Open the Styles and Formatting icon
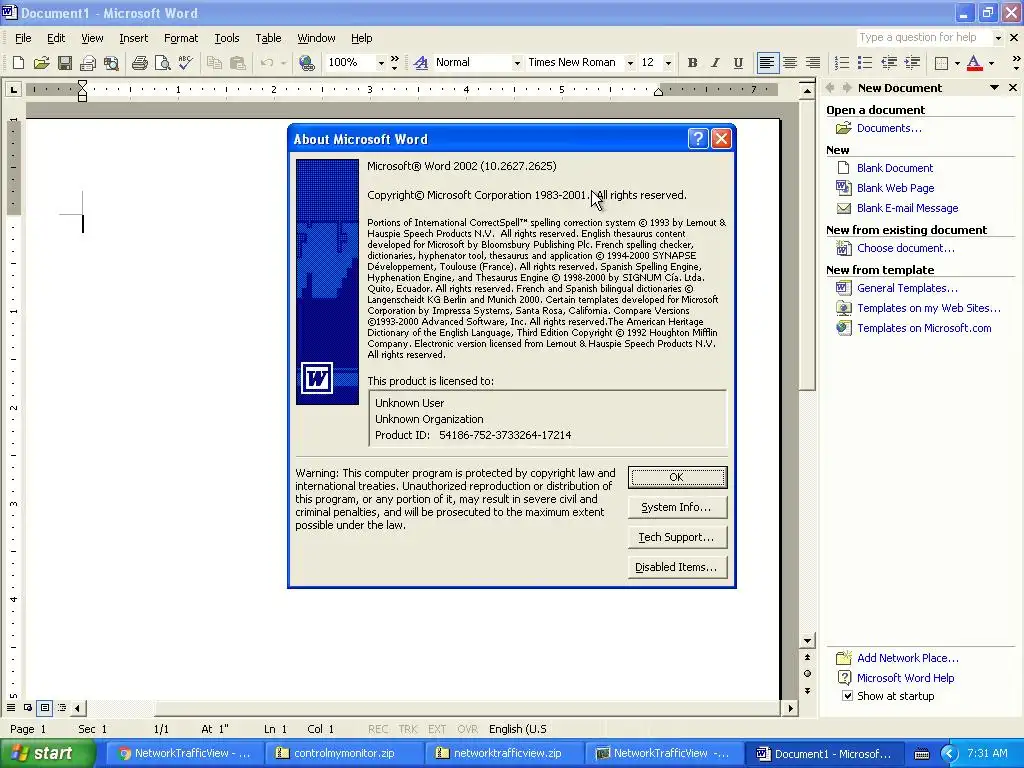Image resolution: width=1024 pixels, height=768 pixels. pos(421,63)
